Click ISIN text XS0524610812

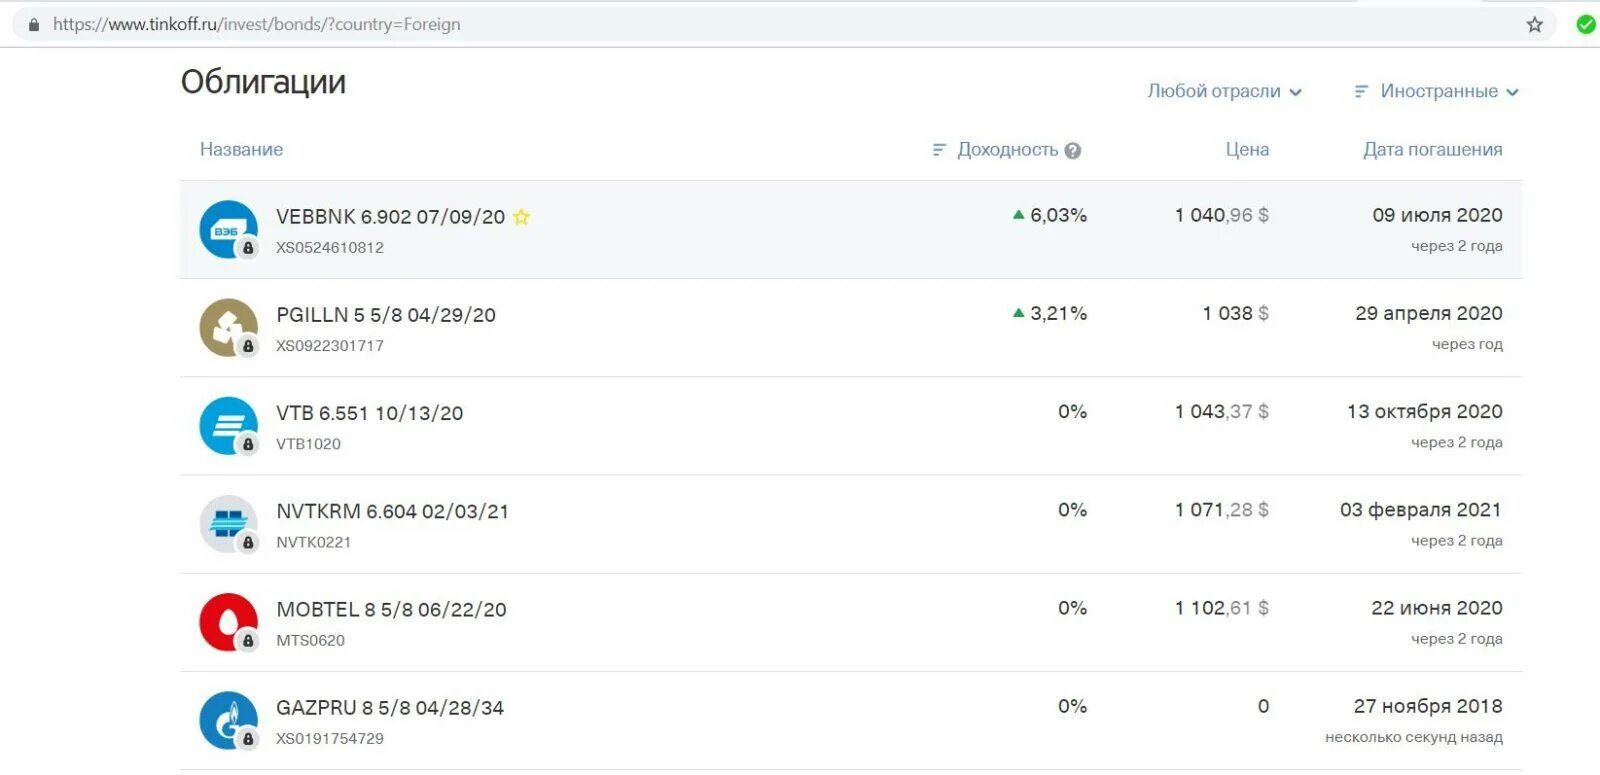[x=330, y=247]
